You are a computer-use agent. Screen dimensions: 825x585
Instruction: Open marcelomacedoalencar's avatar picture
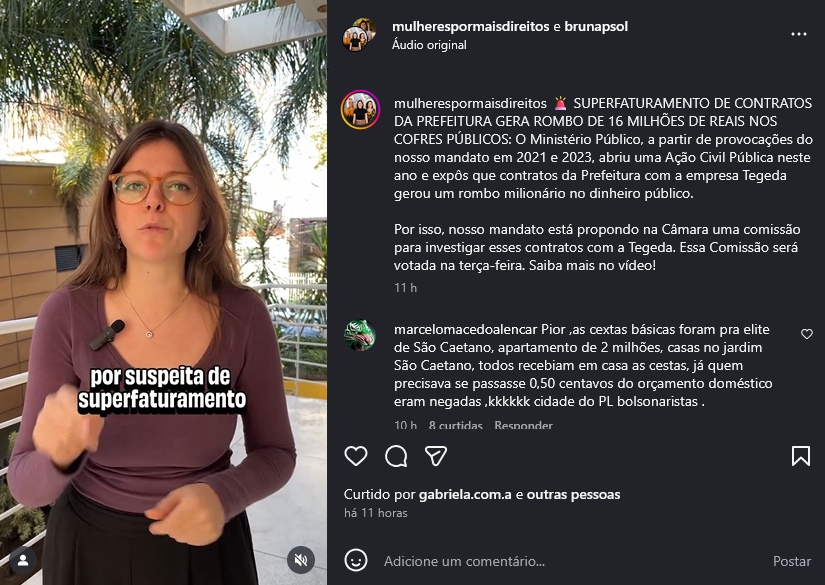point(360,335)
